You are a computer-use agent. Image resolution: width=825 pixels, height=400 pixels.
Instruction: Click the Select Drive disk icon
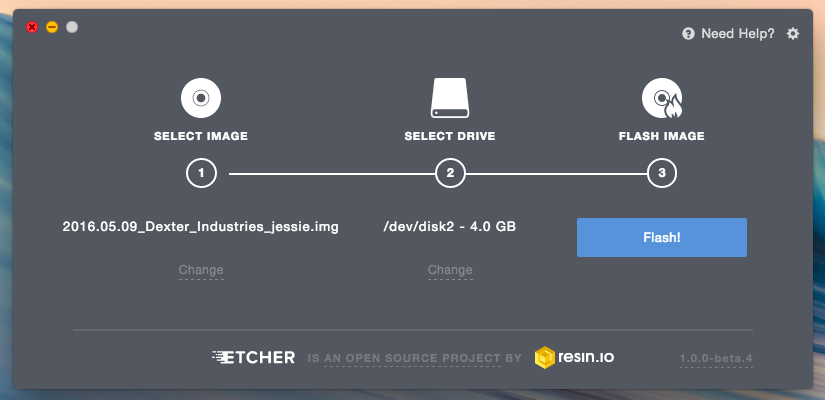pyautogui.click(x=450, y=98)
